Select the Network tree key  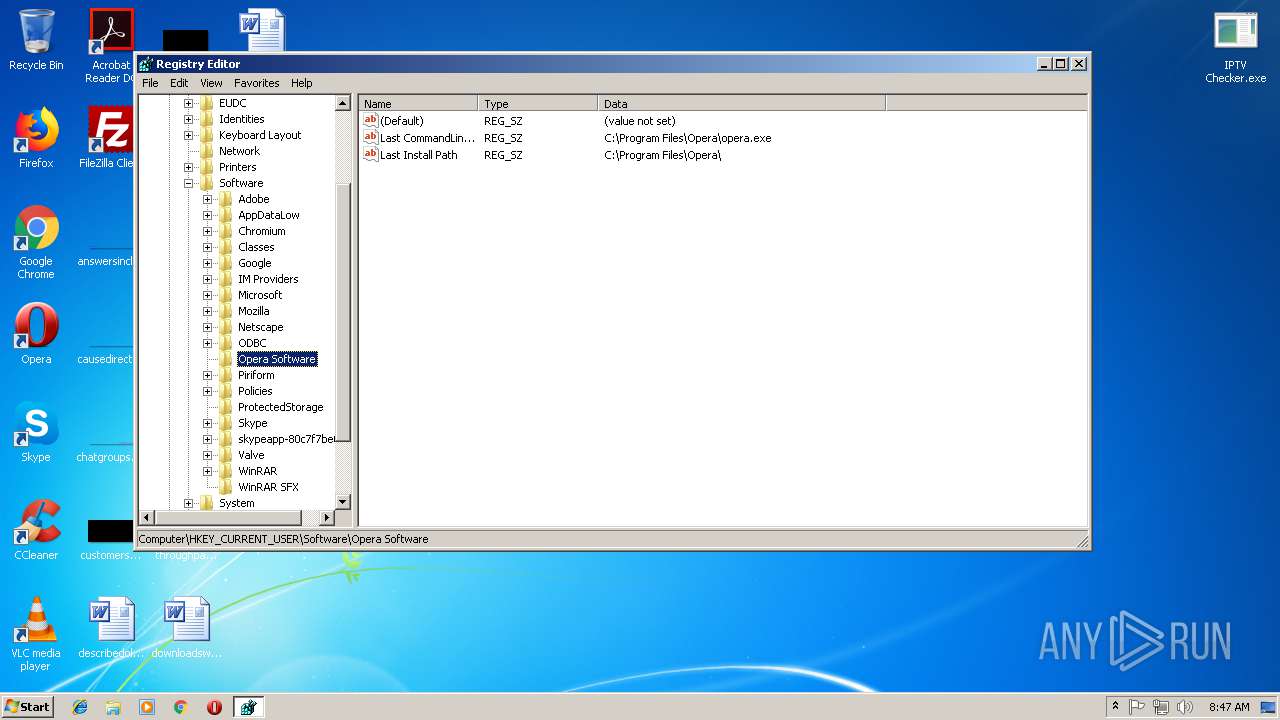239,151
